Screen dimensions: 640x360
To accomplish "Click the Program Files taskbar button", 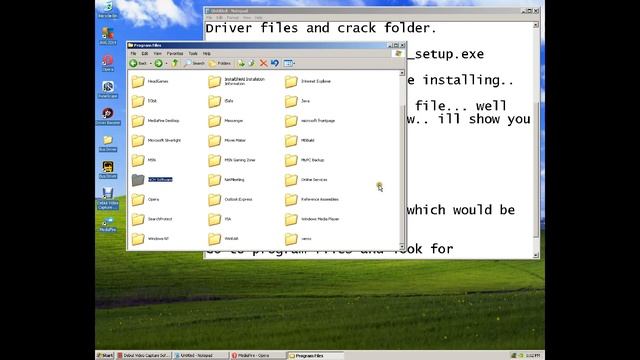I will 315,356.
